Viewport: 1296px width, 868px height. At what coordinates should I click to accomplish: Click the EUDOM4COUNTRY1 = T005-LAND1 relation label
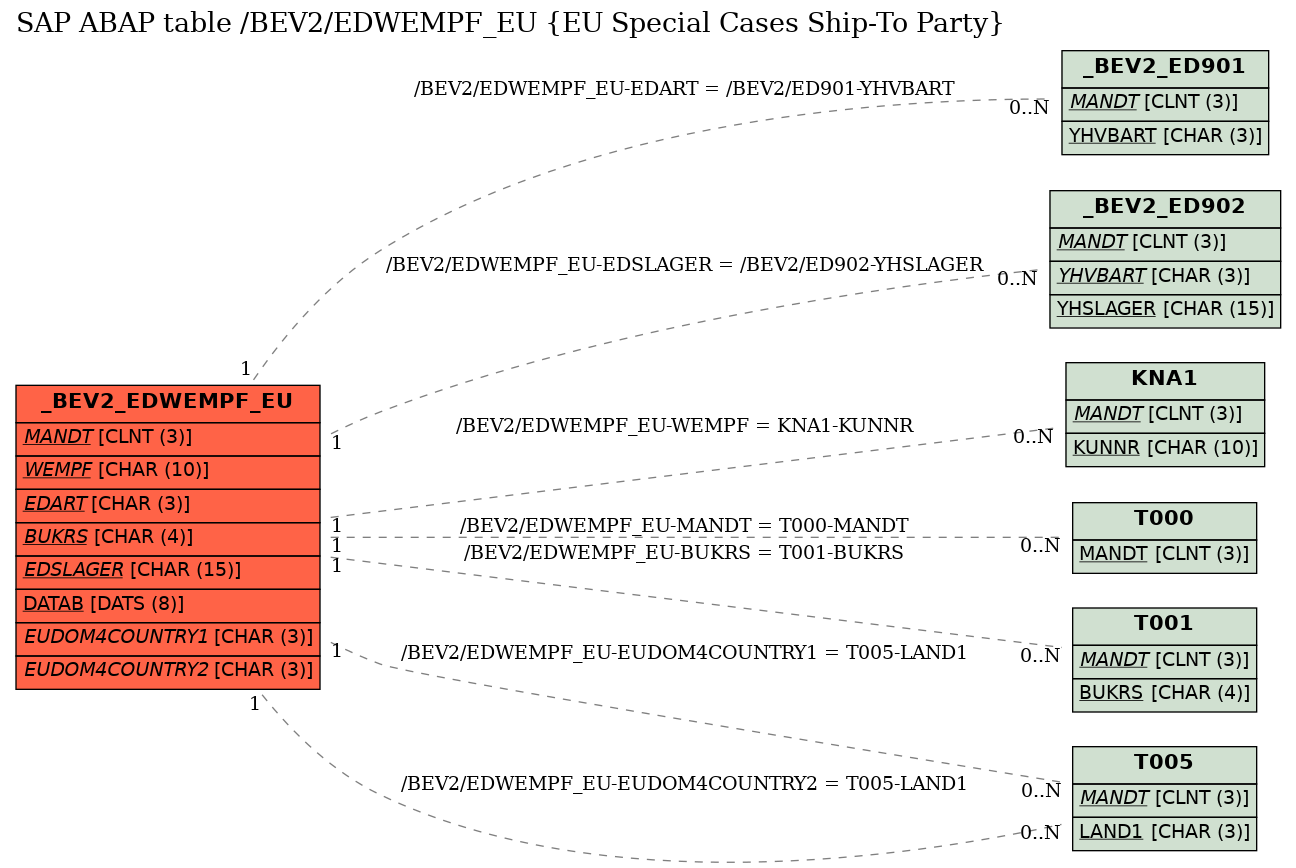tap(684, 654)
